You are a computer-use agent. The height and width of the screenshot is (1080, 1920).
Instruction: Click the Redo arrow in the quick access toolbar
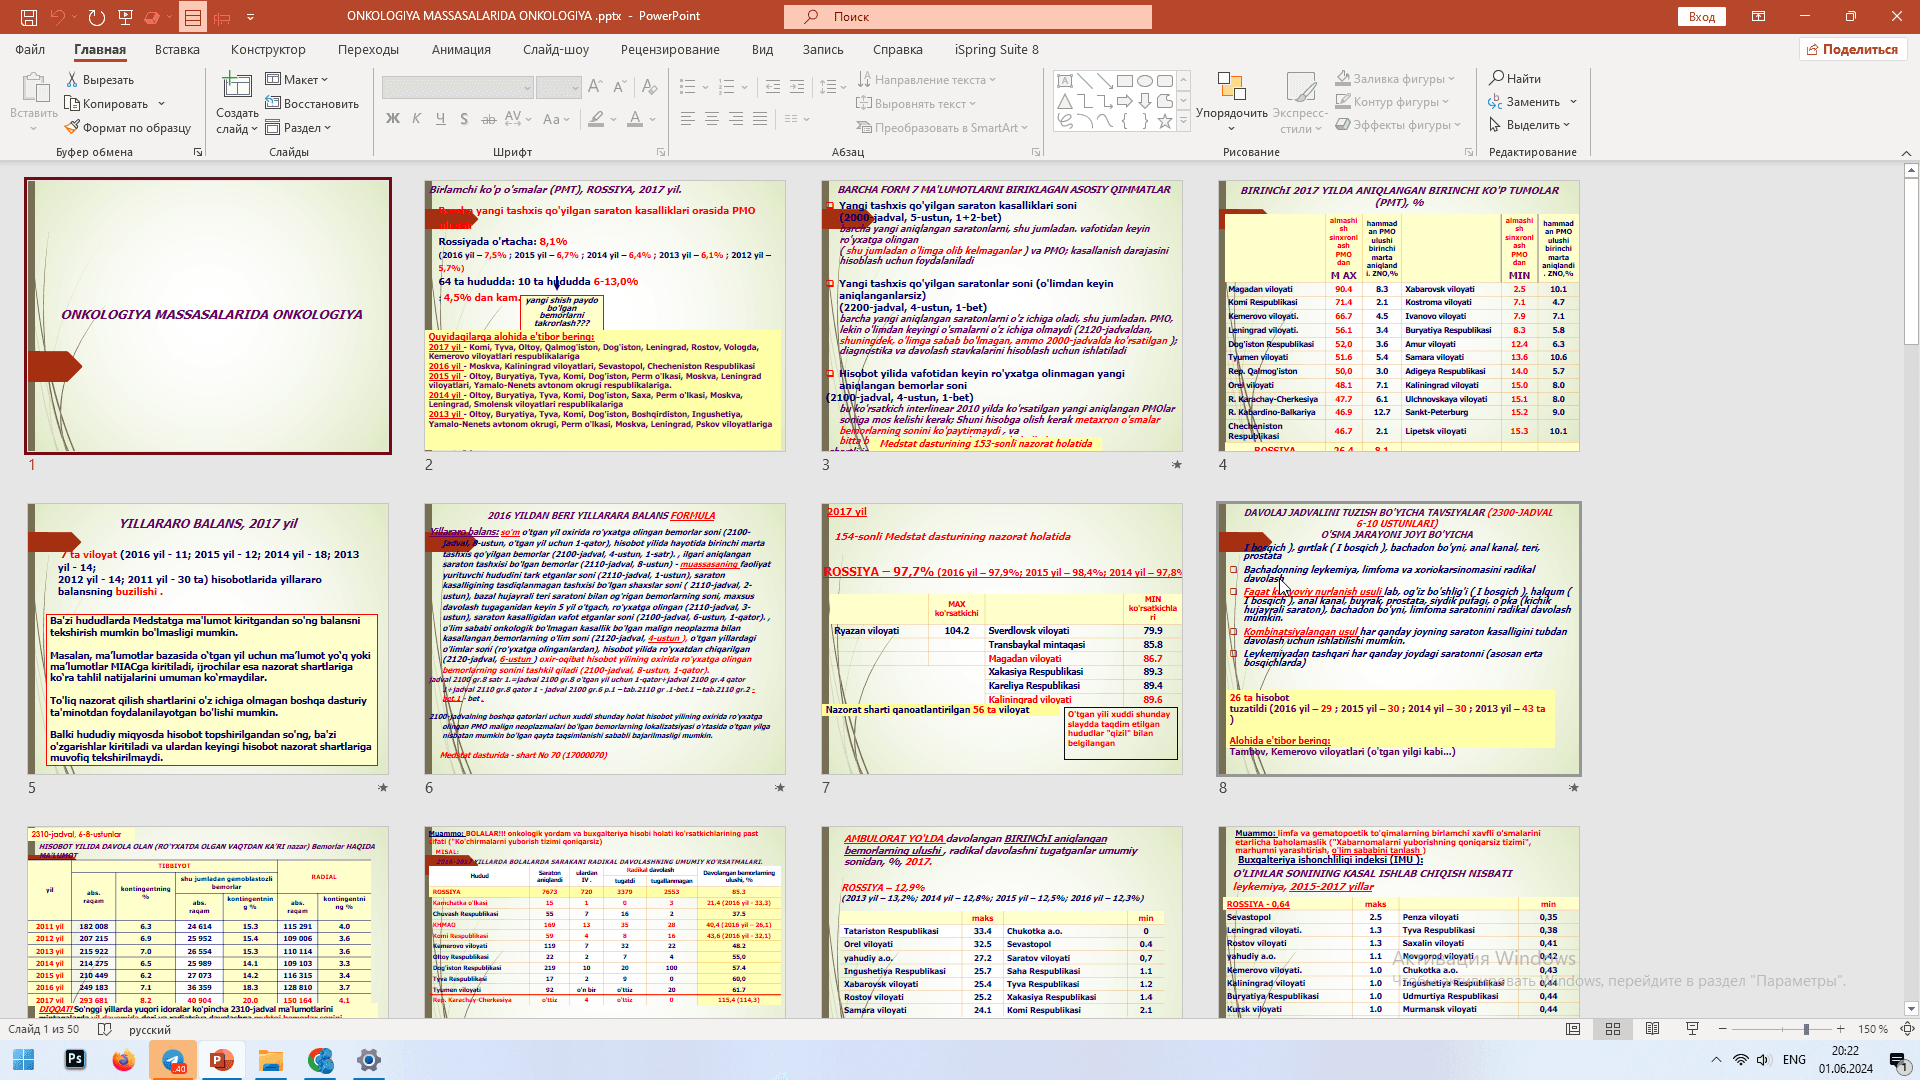coord(96,17)
